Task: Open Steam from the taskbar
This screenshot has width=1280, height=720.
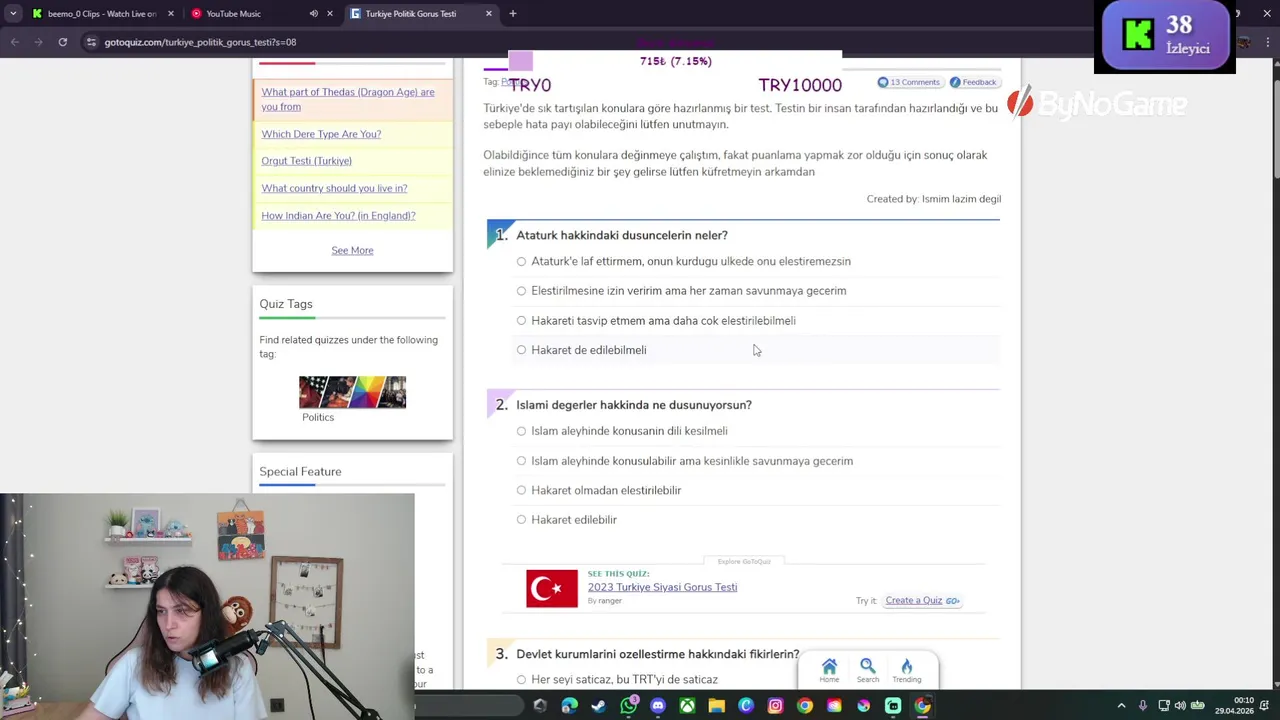Action: [x=599, y=706]
